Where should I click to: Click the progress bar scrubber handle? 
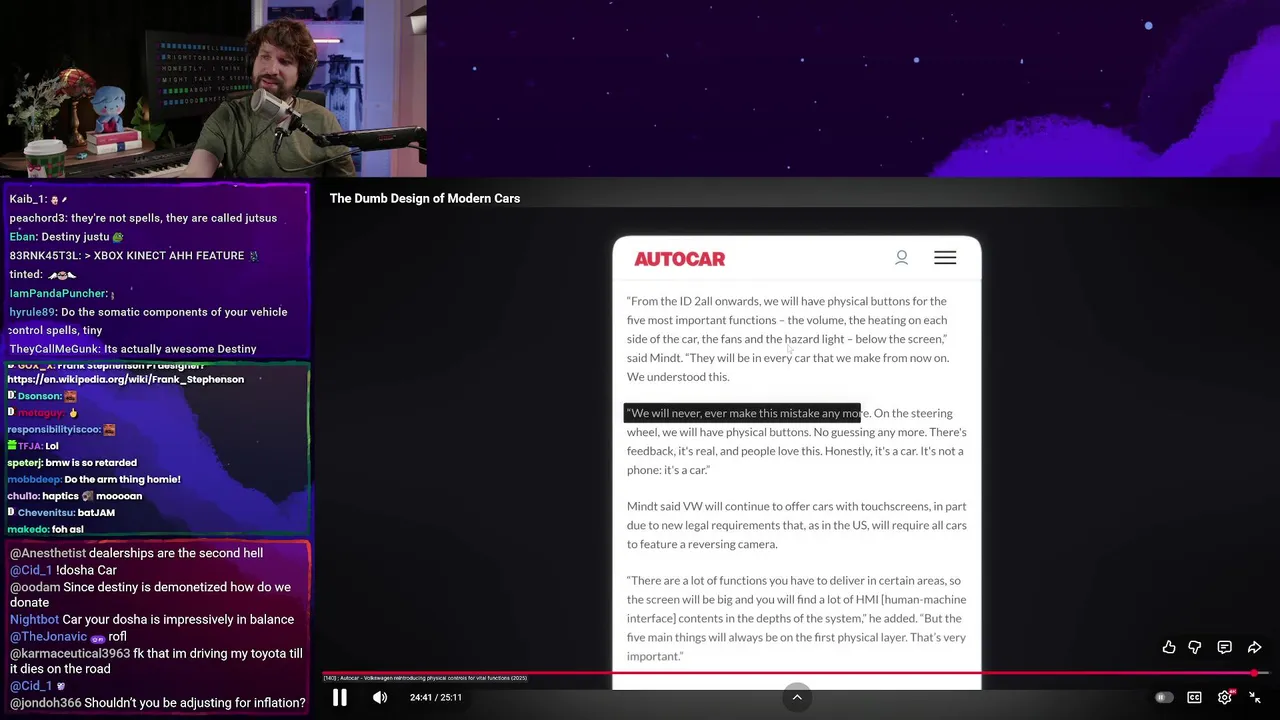point(1254,673)
